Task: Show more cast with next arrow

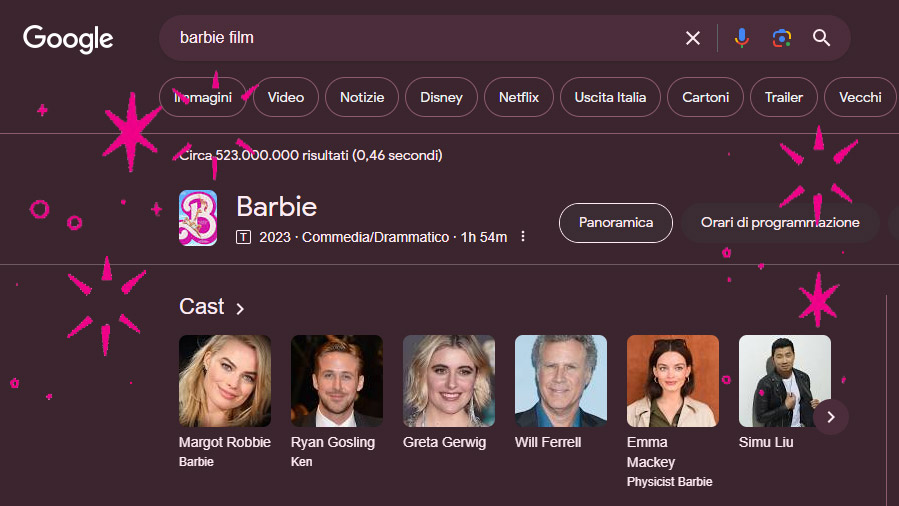Action: pyautogui.click(x=831, y=417)
